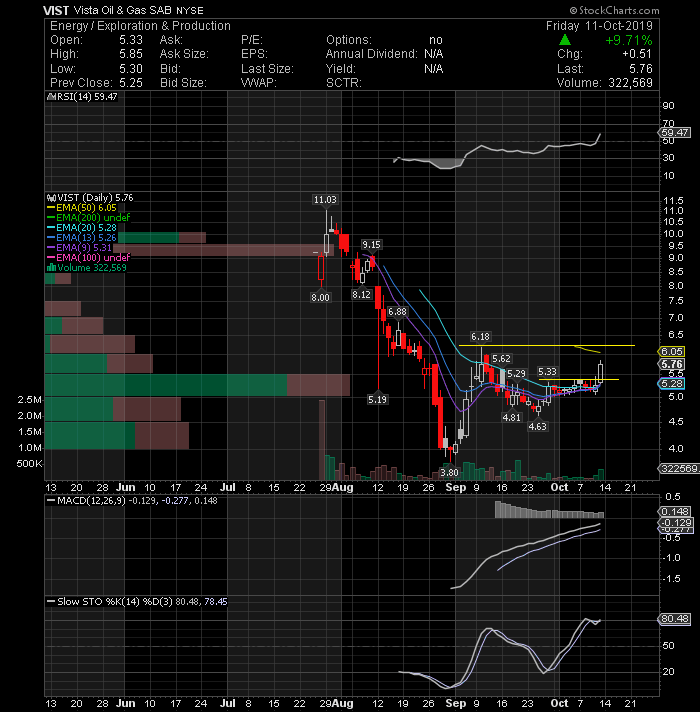Click Energy / Exploration & Production sector text

click(140, 26)
